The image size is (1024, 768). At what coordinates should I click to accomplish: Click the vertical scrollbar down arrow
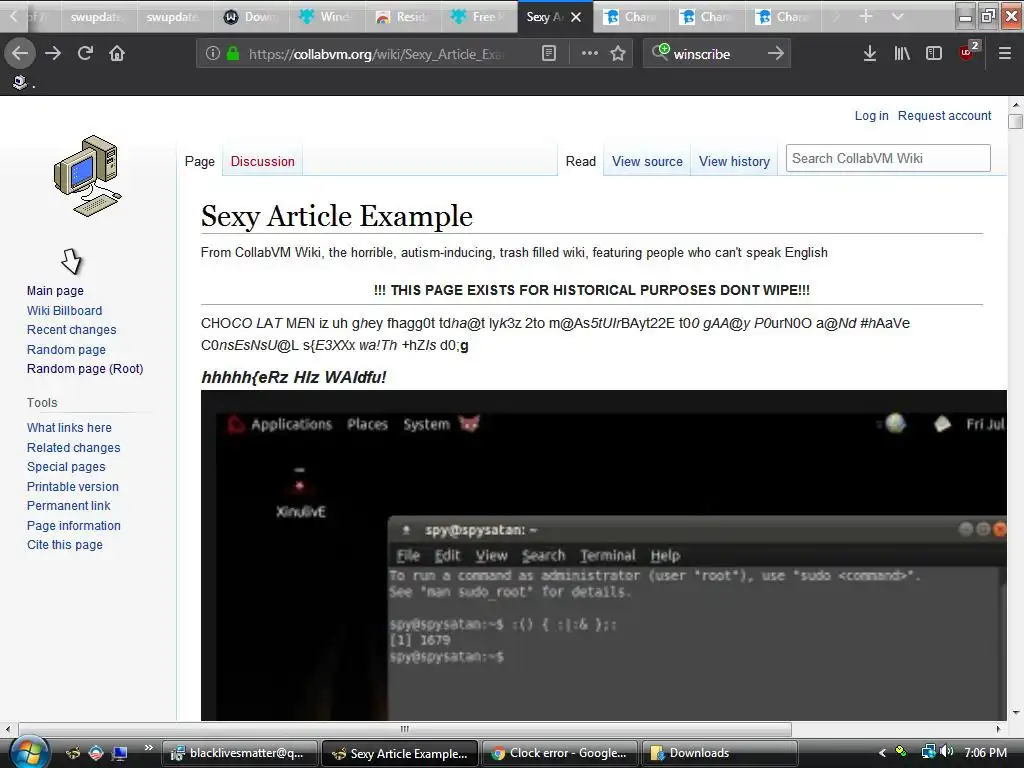point(1015,712)
